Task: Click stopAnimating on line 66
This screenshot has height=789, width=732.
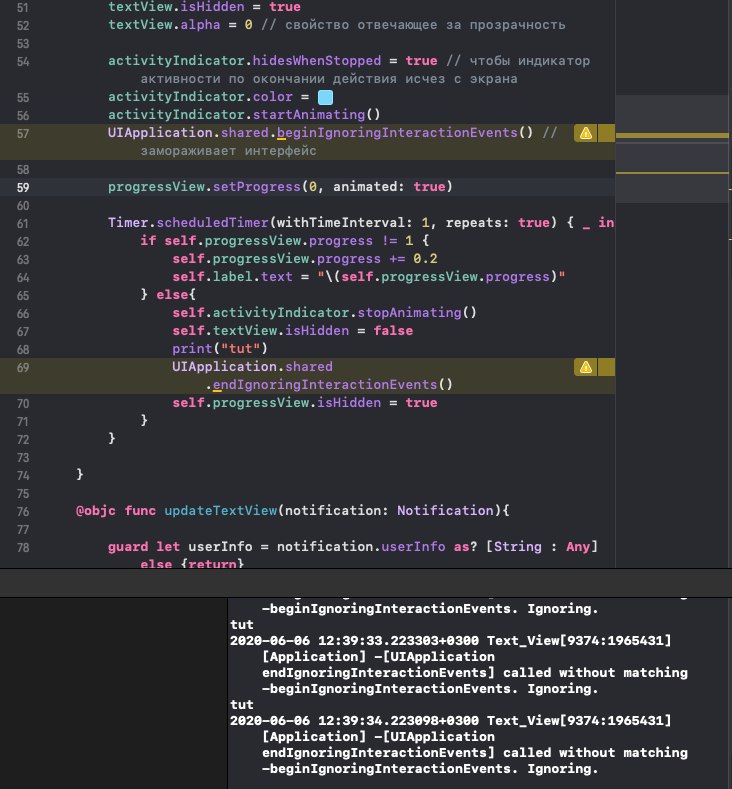Action: [x=409, y=312]
